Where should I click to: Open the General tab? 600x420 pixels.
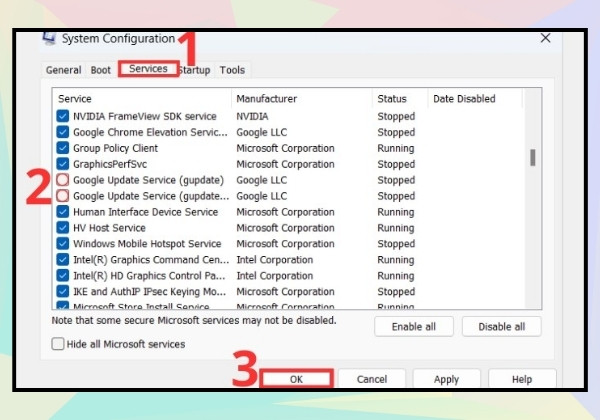coord(64,70)
